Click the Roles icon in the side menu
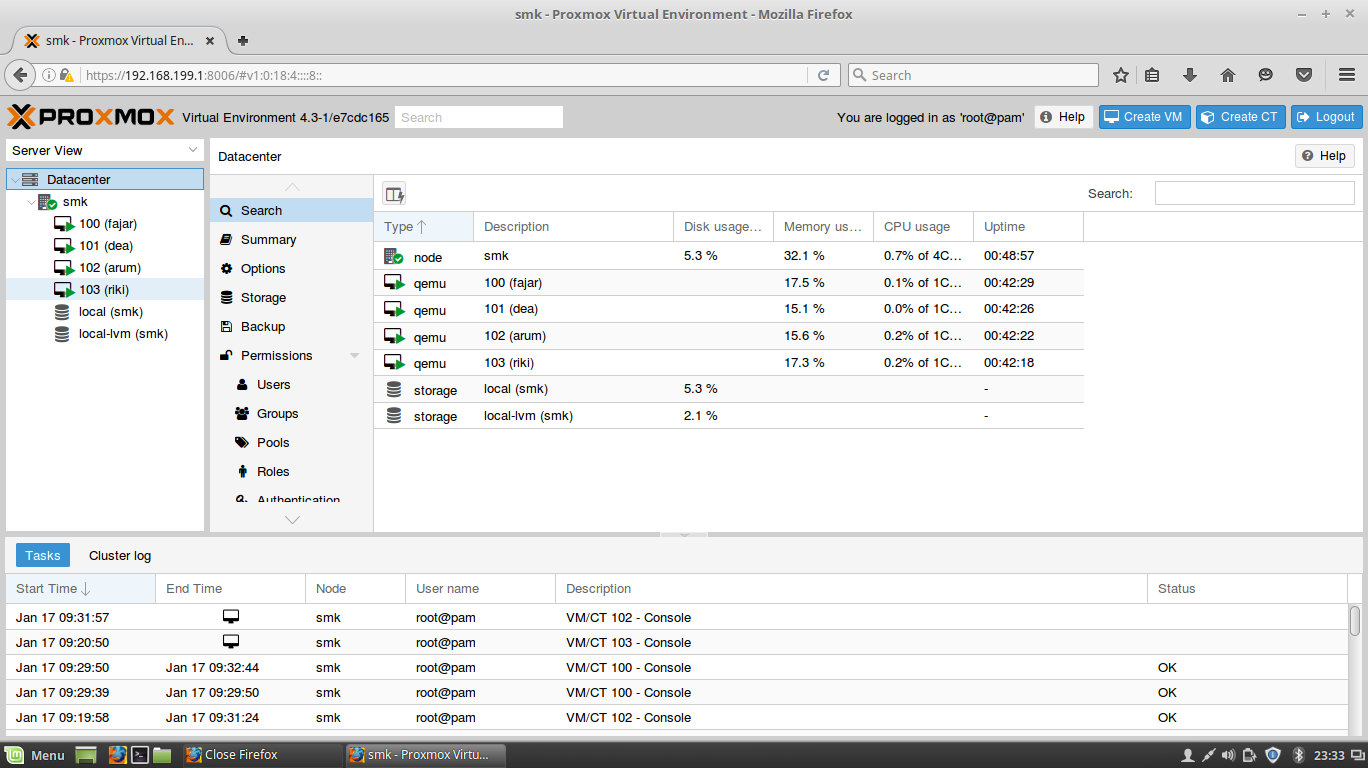This screenshot has height=768, width=1368. click(x=243, y=472)
